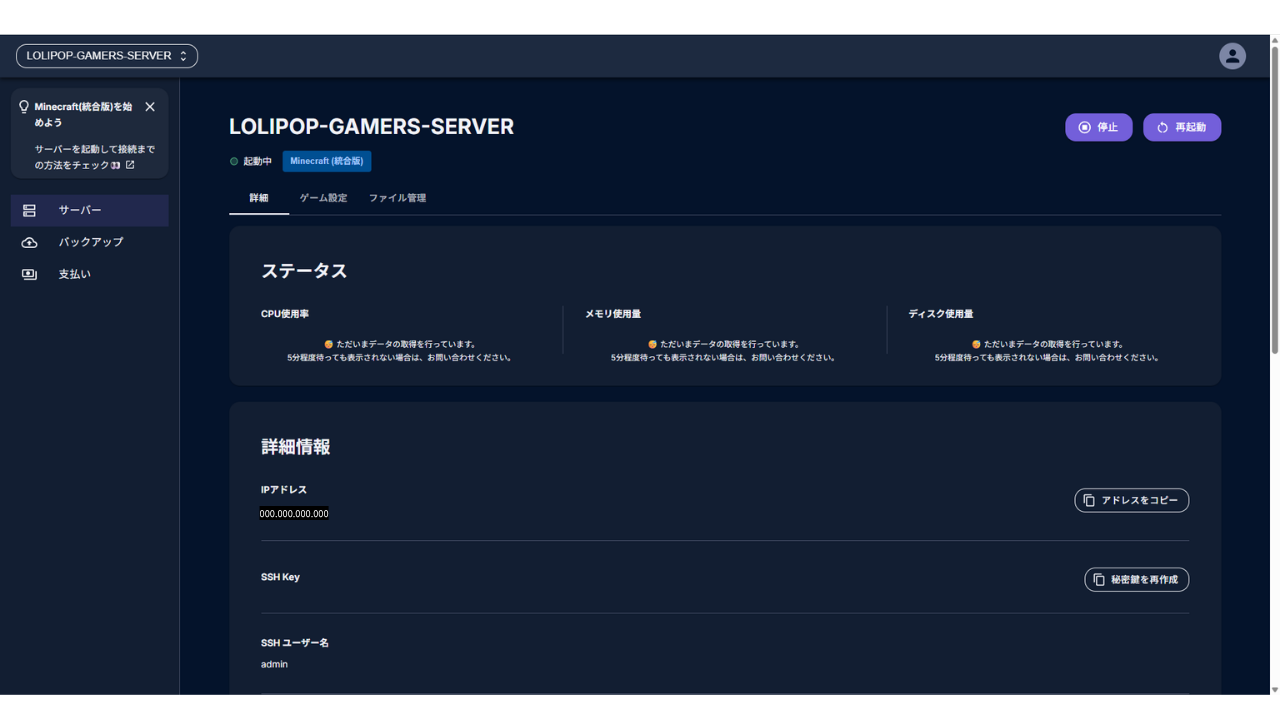Click the SSH Key label
This screenshot has height=720, width=1280.
click(280, 577)
